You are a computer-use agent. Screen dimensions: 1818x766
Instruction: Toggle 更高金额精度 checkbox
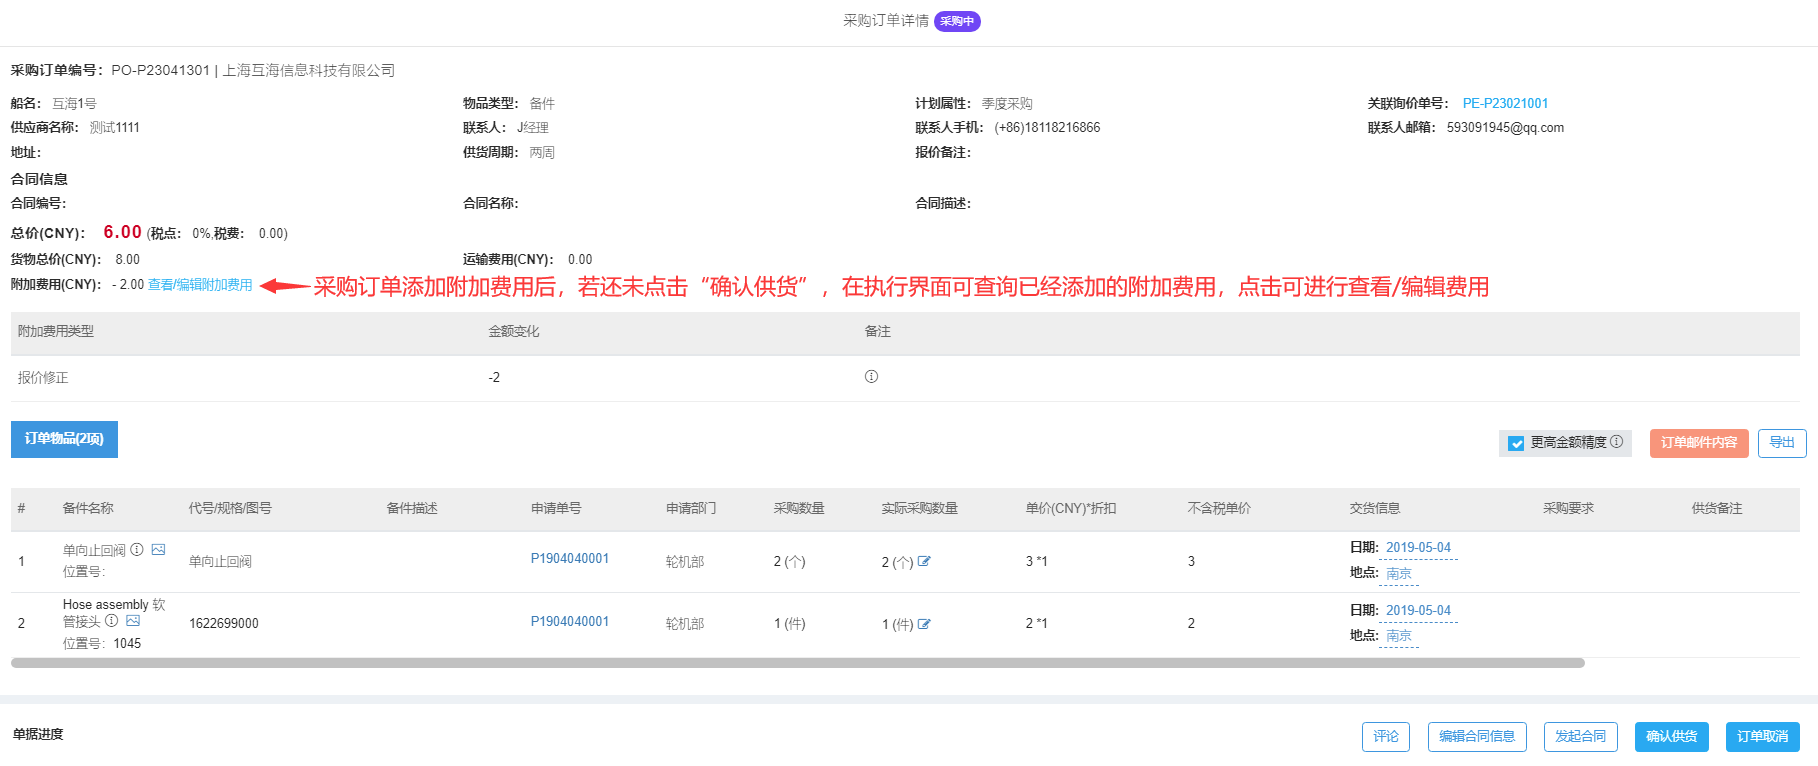(x=1516, y=443)
